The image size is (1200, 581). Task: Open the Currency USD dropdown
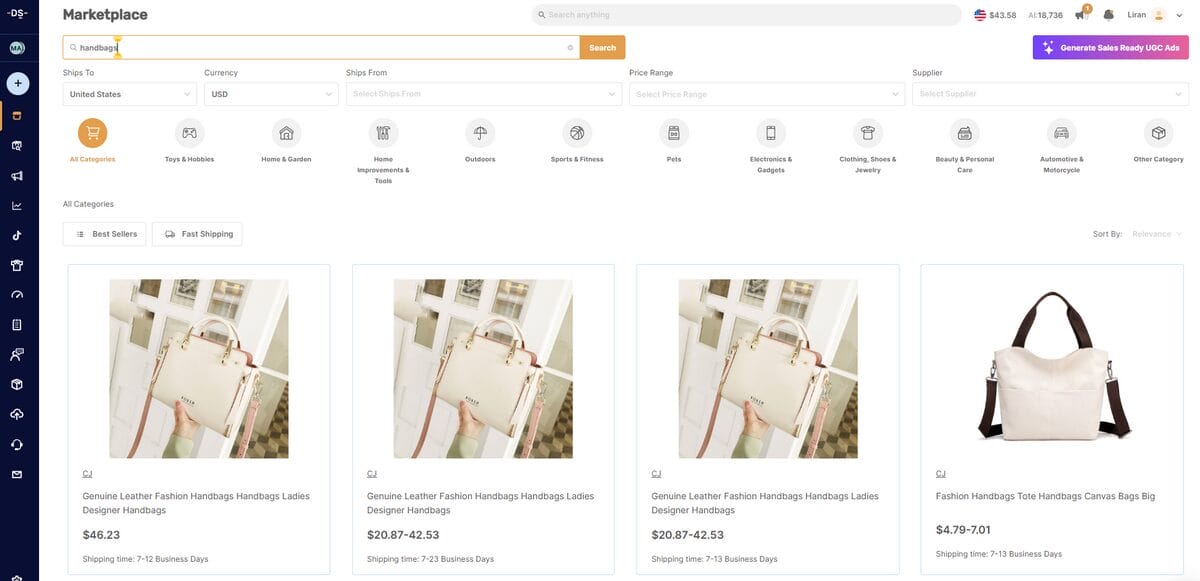[272, 94]
